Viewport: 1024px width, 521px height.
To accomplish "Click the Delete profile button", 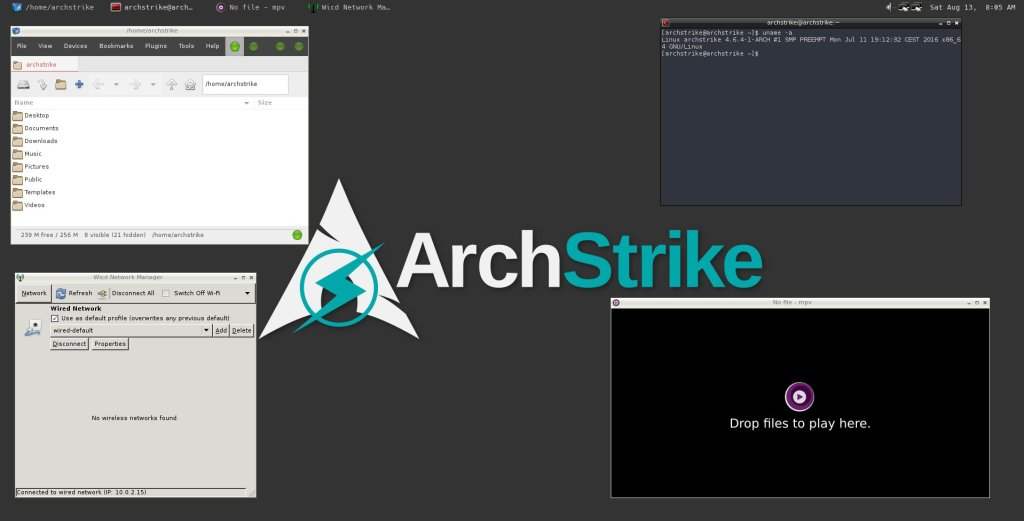I will pos(242,330).
